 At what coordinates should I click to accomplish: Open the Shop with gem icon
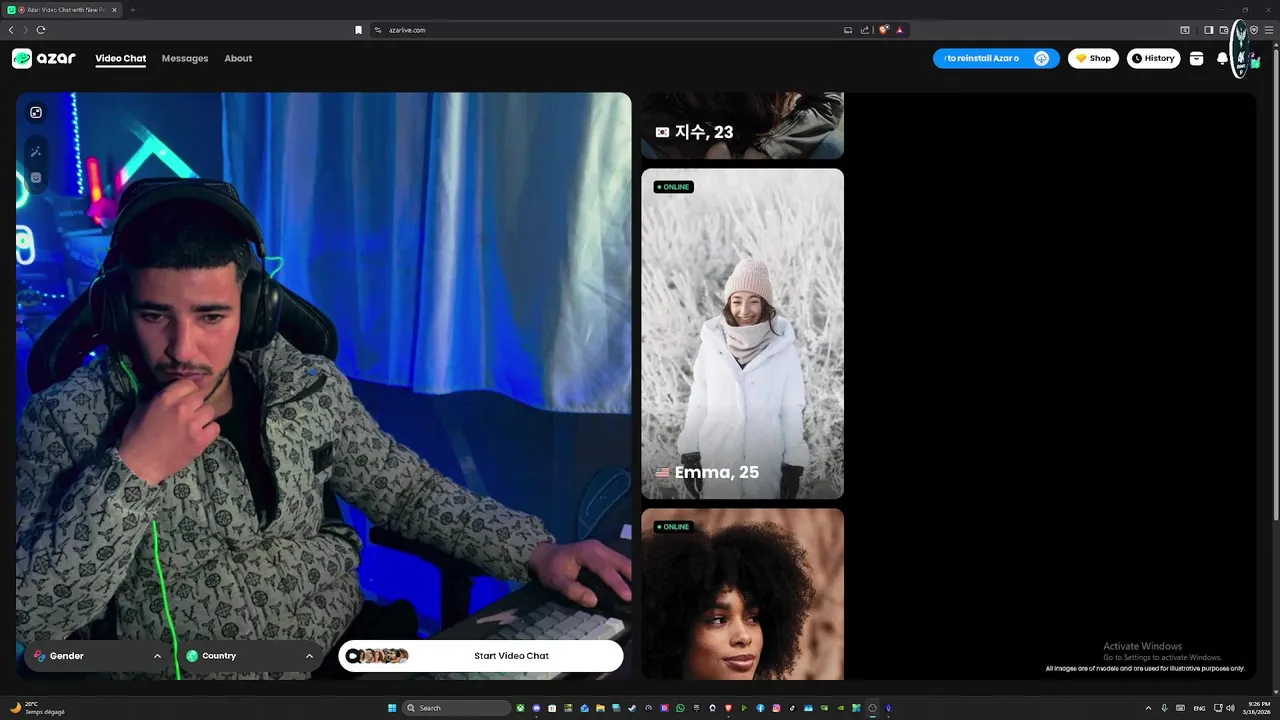click(1093, 58)
